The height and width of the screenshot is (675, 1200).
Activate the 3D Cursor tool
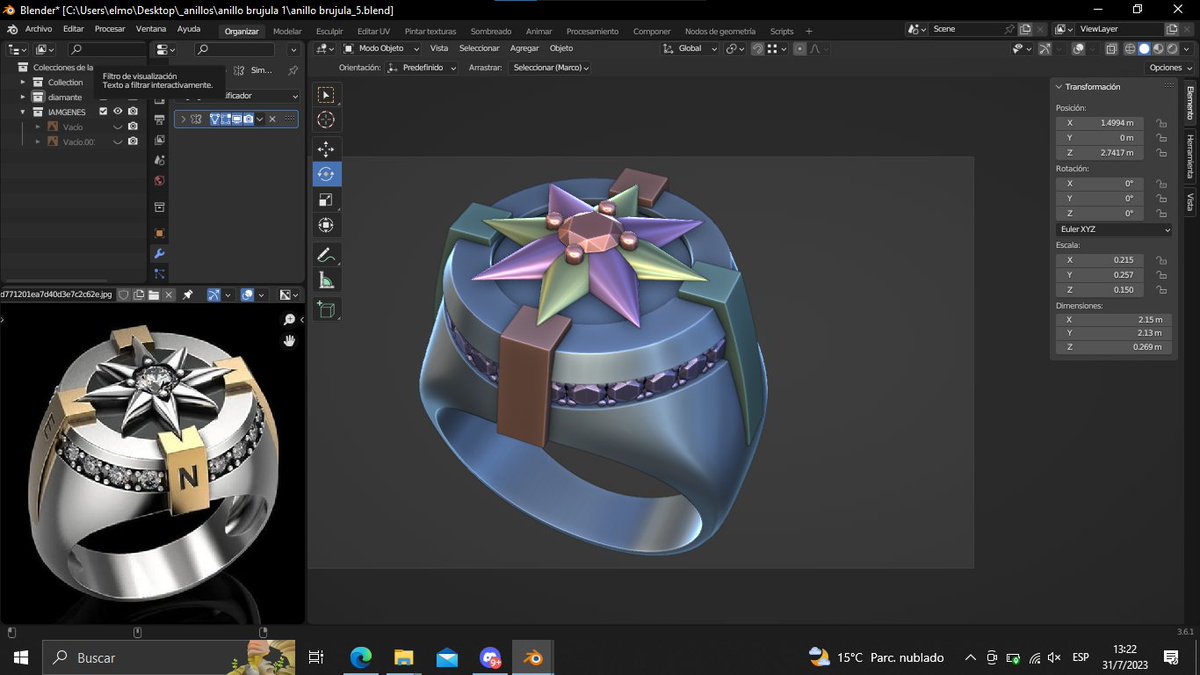pyautogui.click(x=326, y=120)
